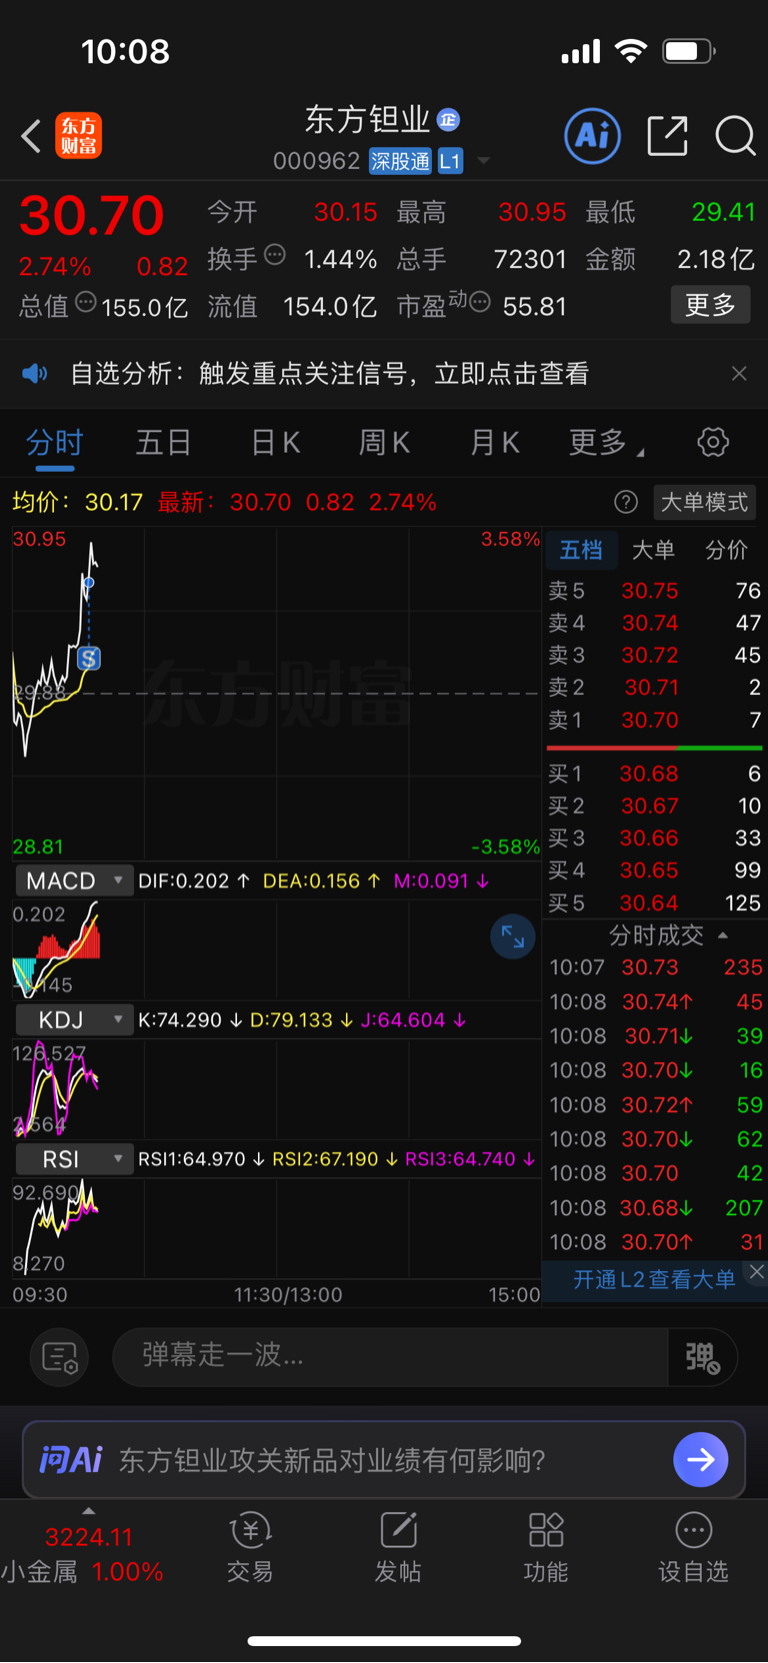768x1663 pixels.
Task: Open 开通L2查看大单 link
Action: point(654,1279)
